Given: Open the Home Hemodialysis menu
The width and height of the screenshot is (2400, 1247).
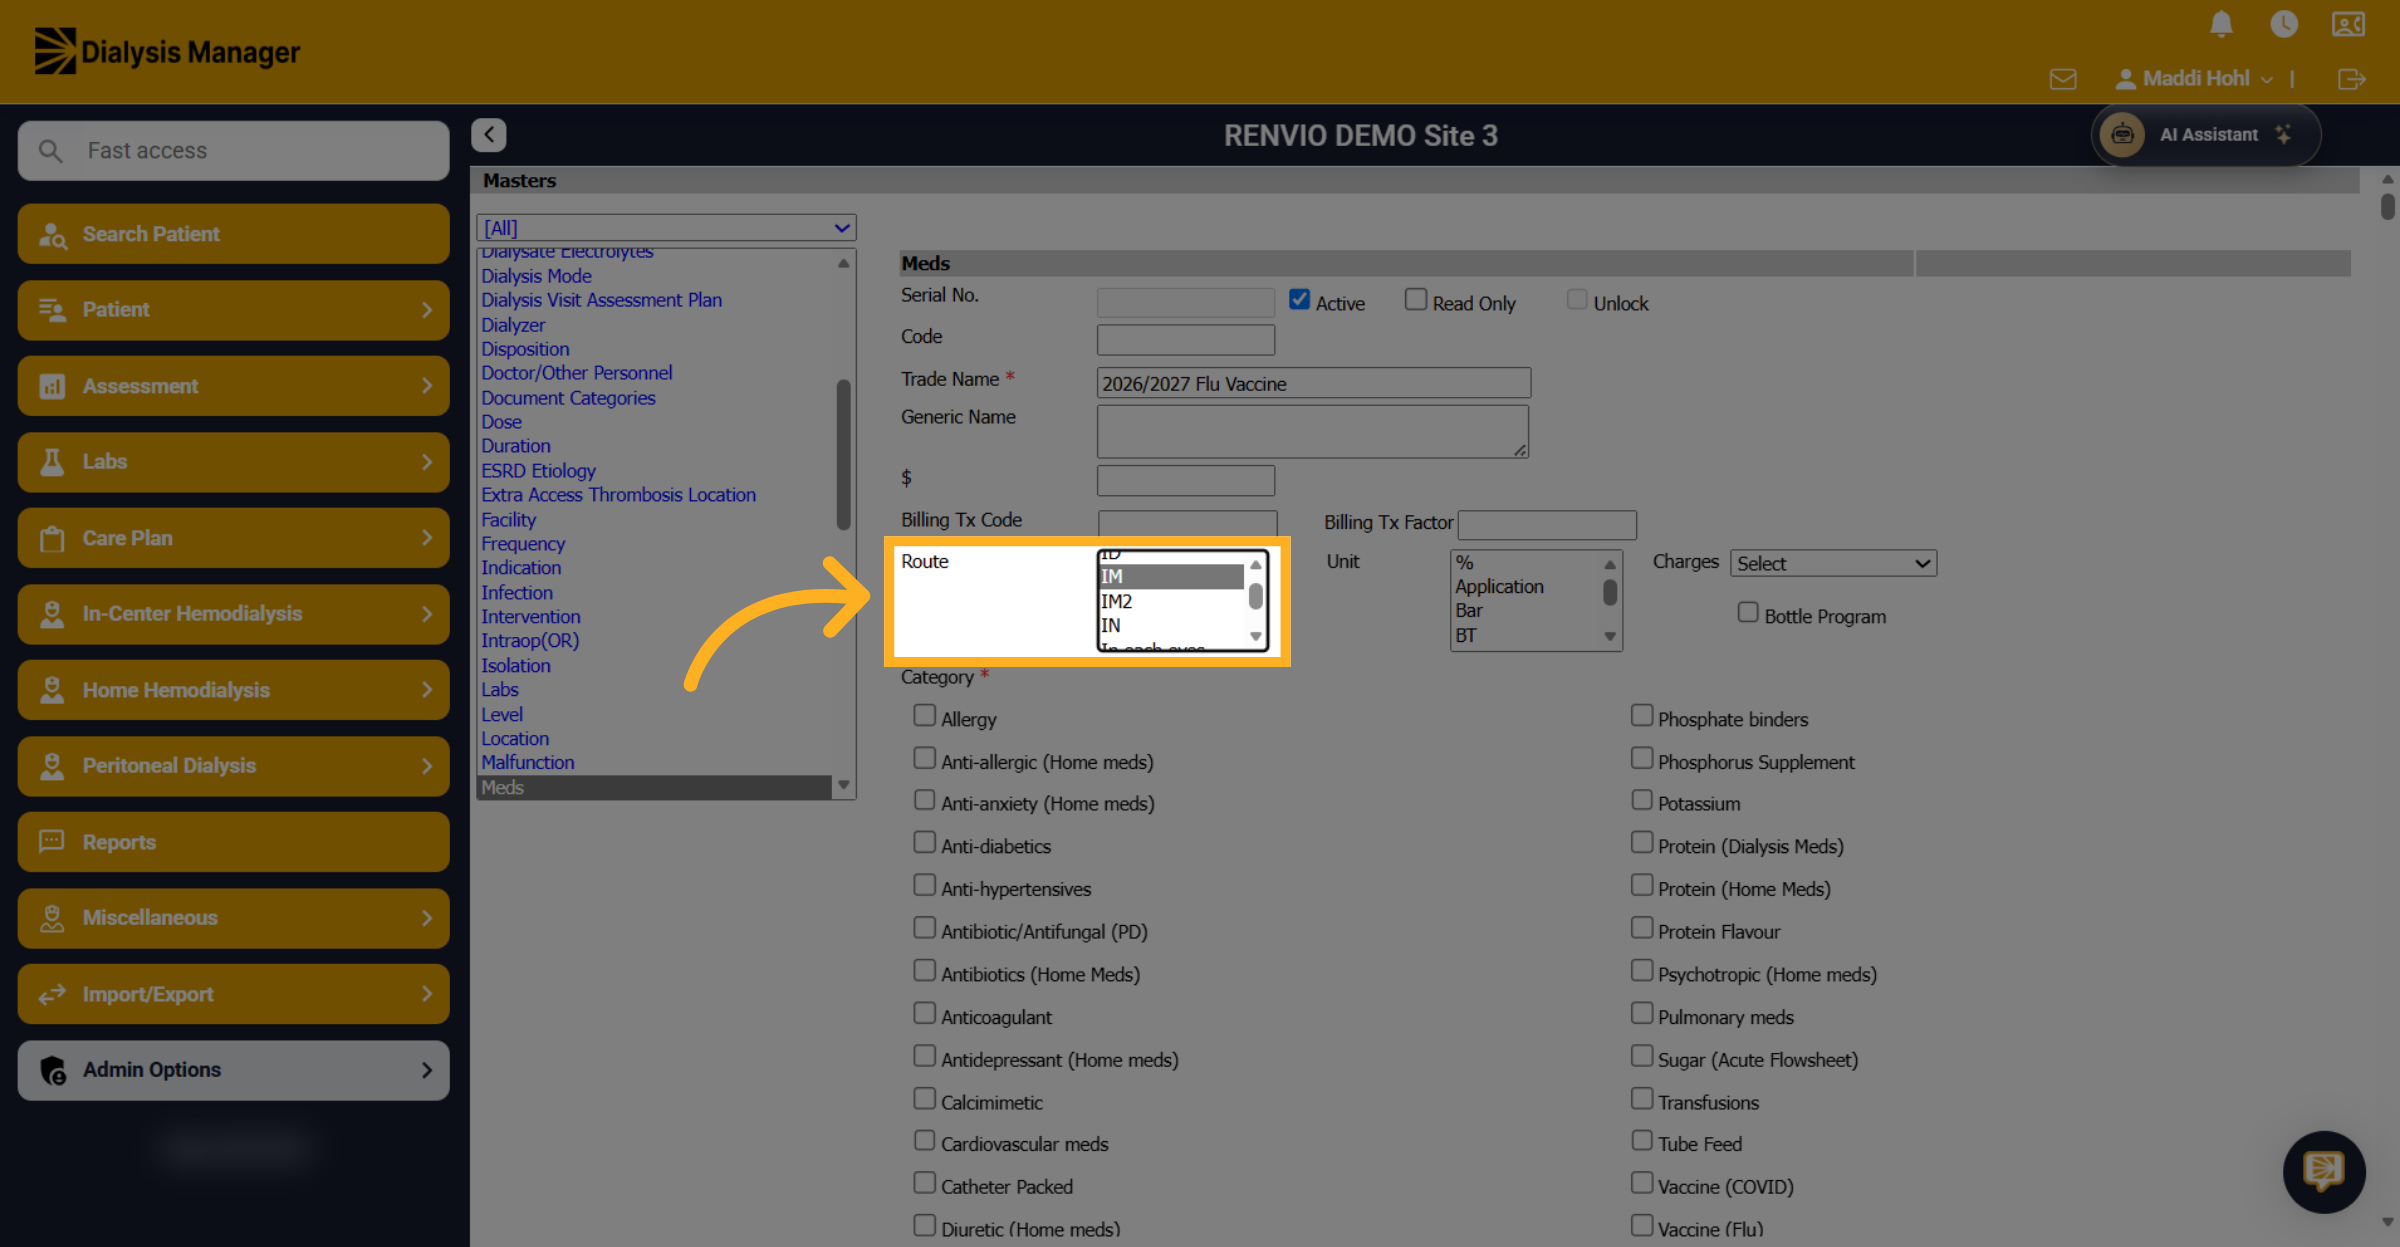Looking at the screenshot, I should pyautogui.click(x=233, y=690).
